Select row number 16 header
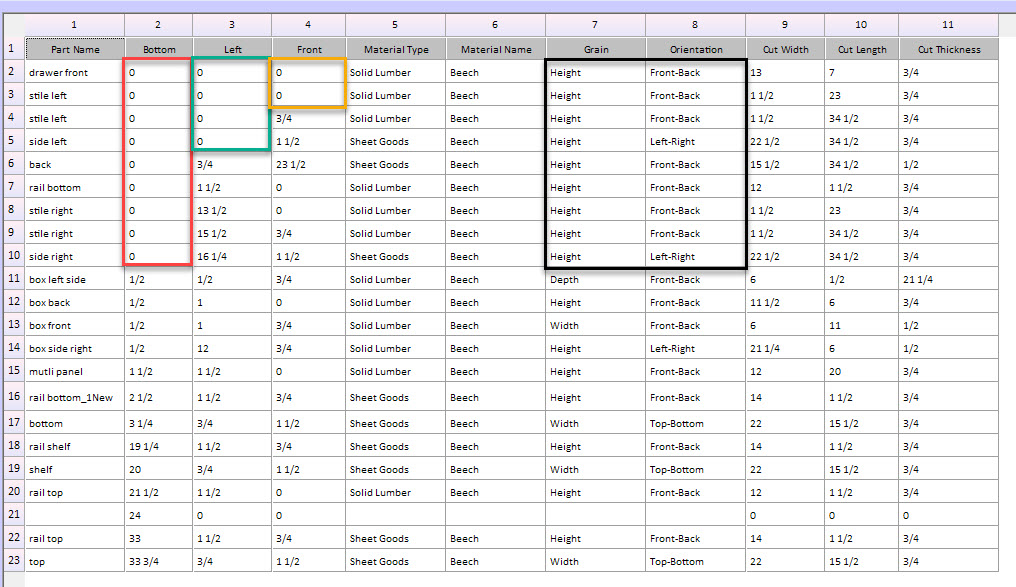Image resolution: width=1016 pixels, height=587 pixels. 14,396
